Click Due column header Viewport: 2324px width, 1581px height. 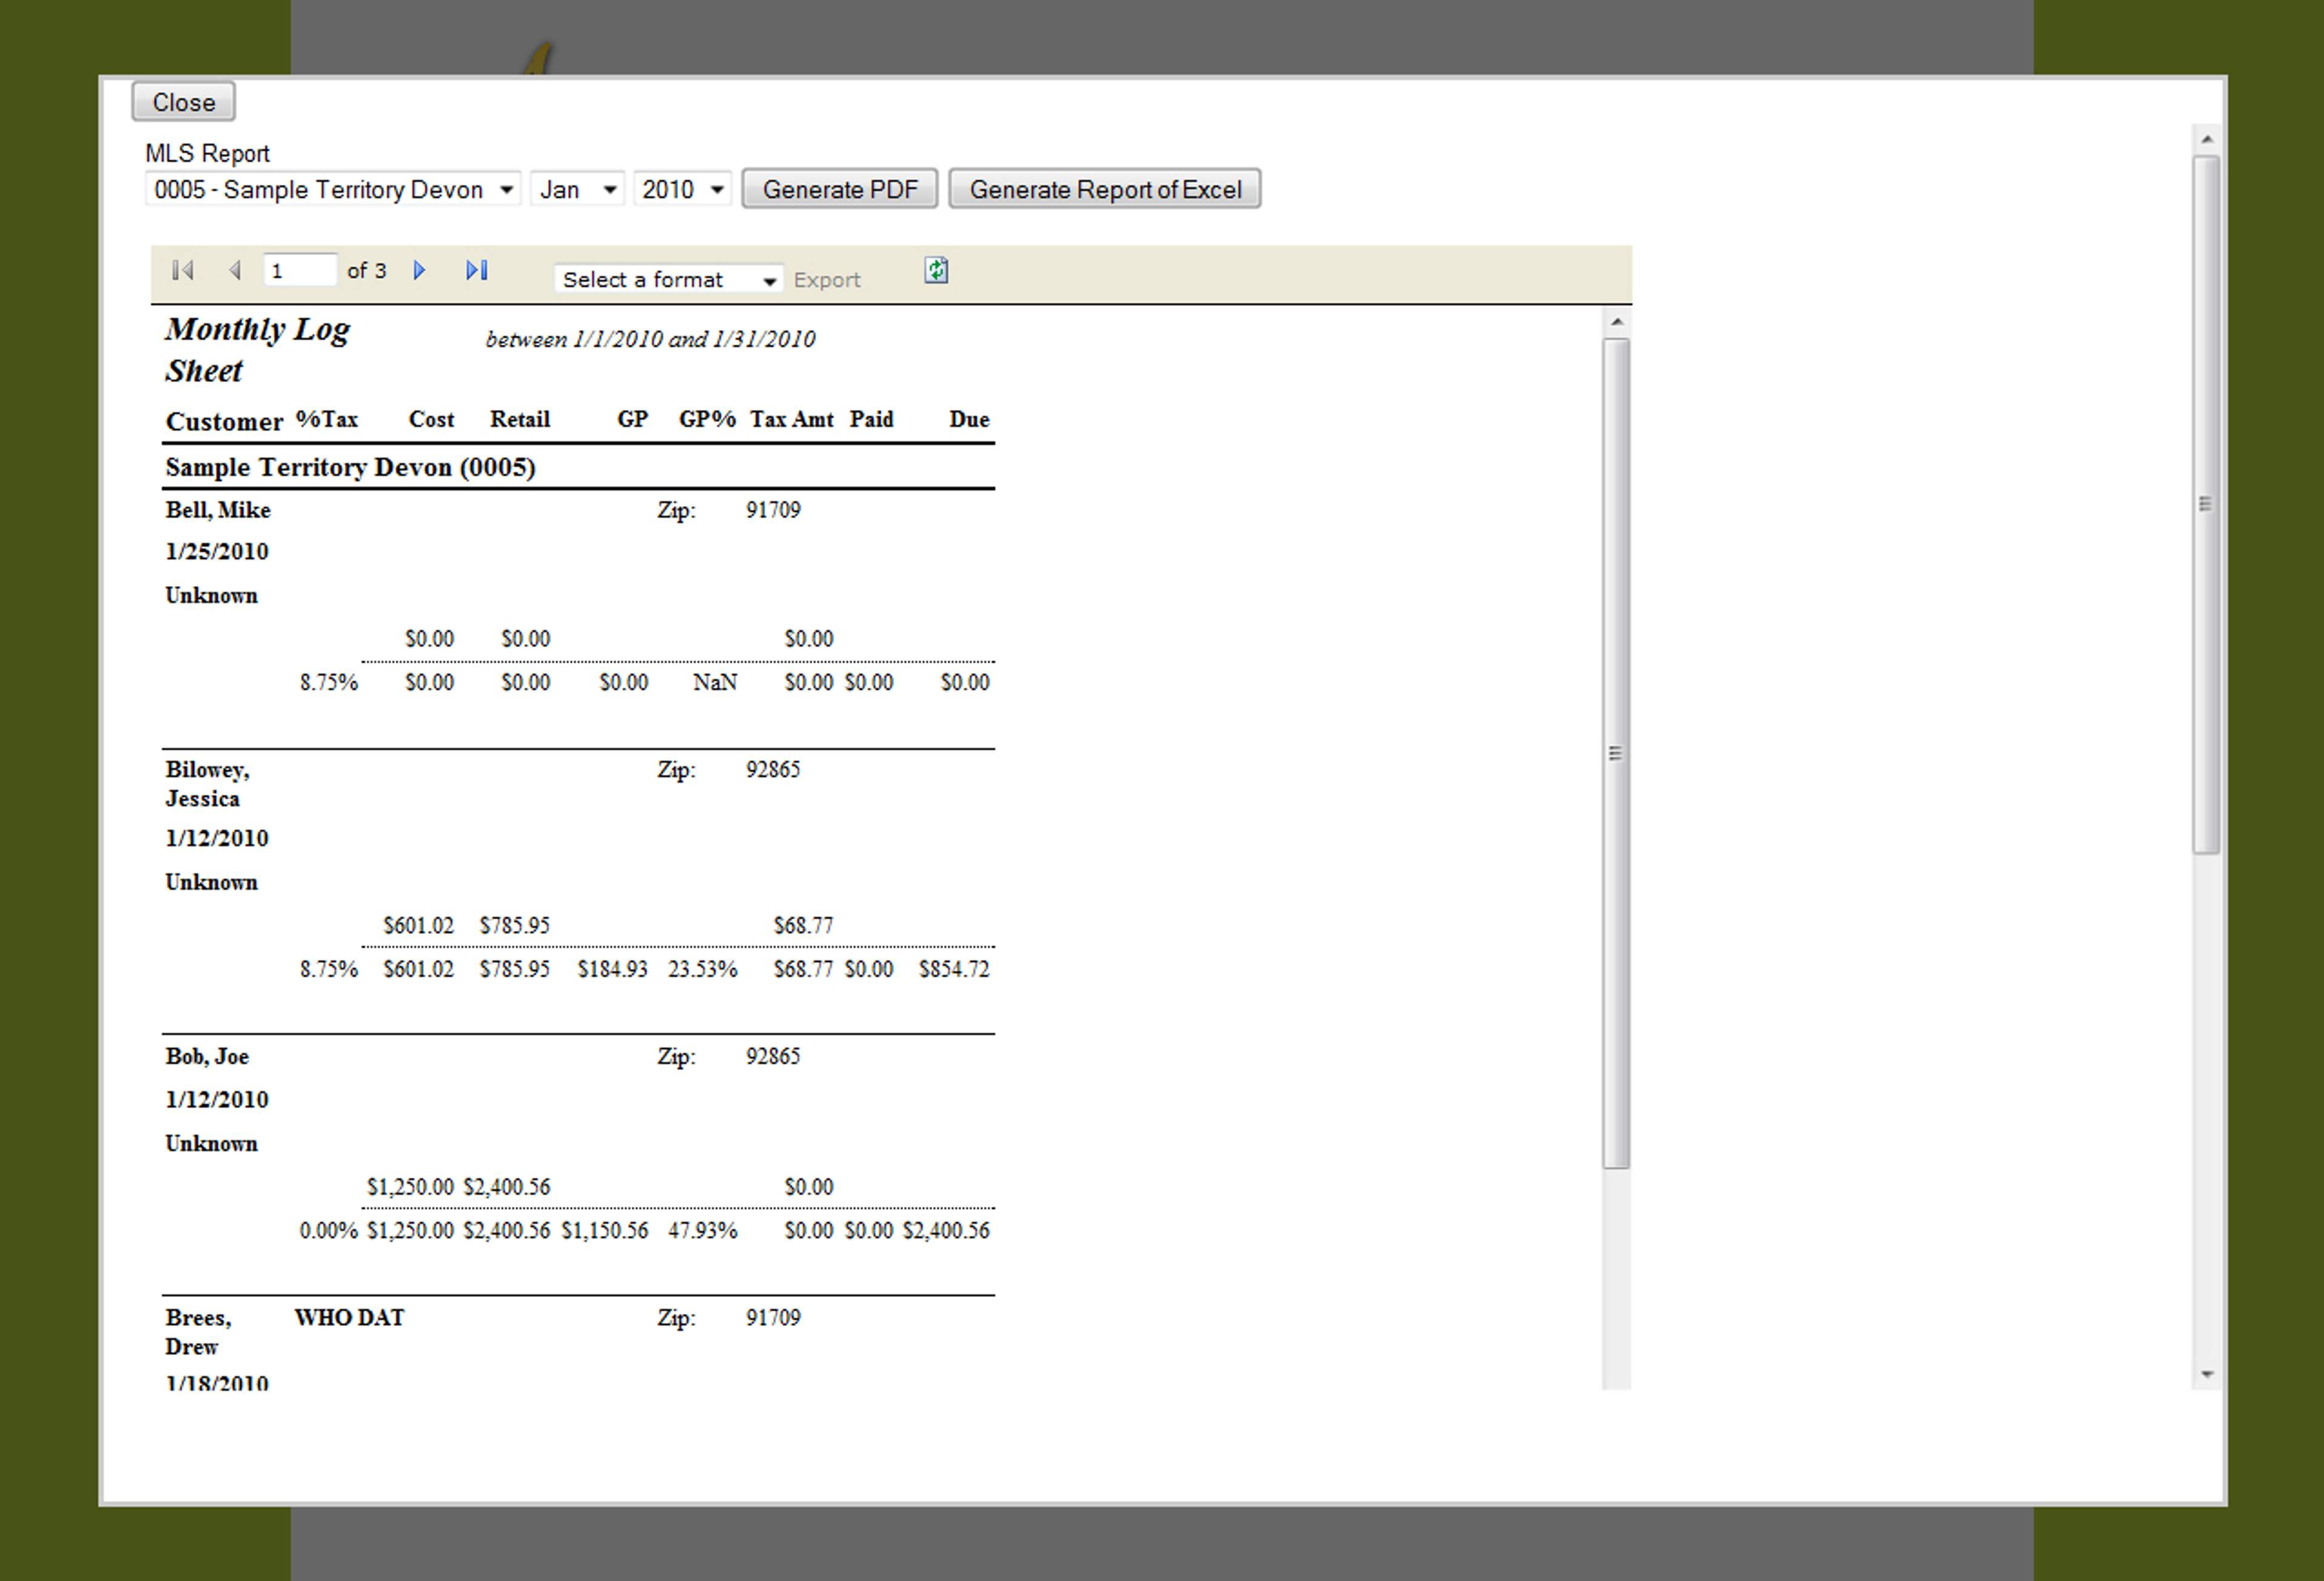pos(969,419)
